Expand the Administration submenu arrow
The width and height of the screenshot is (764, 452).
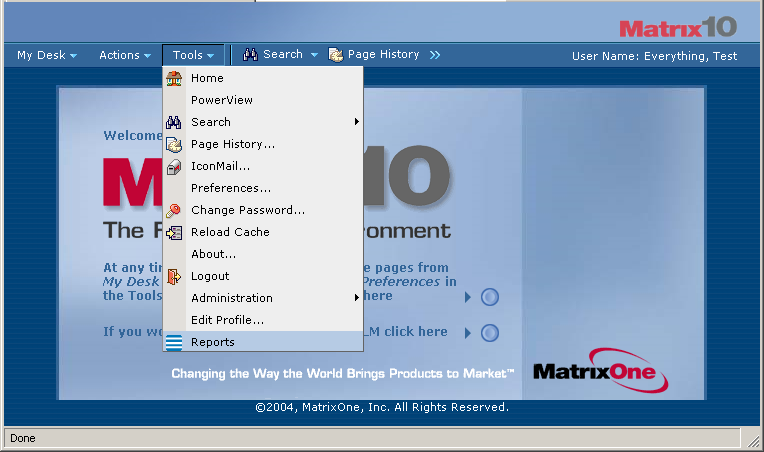[357, 298]
